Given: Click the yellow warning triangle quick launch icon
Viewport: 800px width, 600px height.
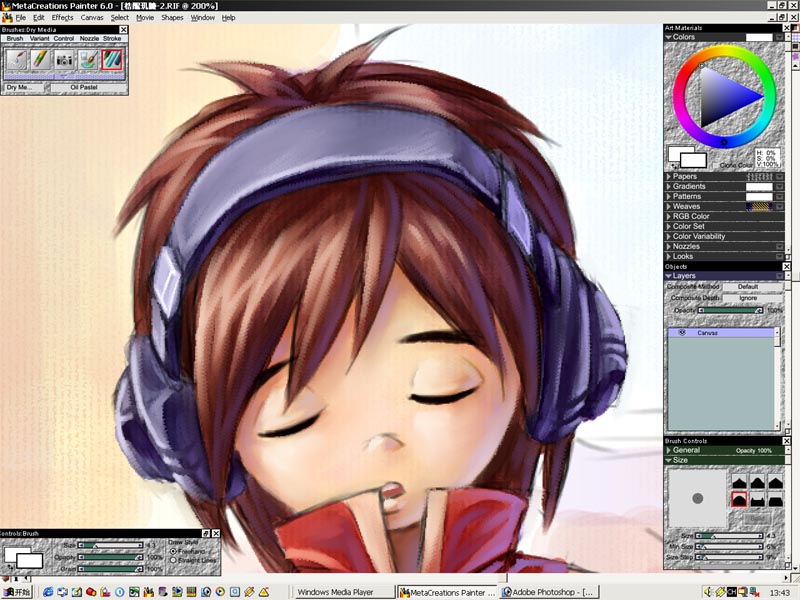Looking at the screenshot, I should (264, 592).
